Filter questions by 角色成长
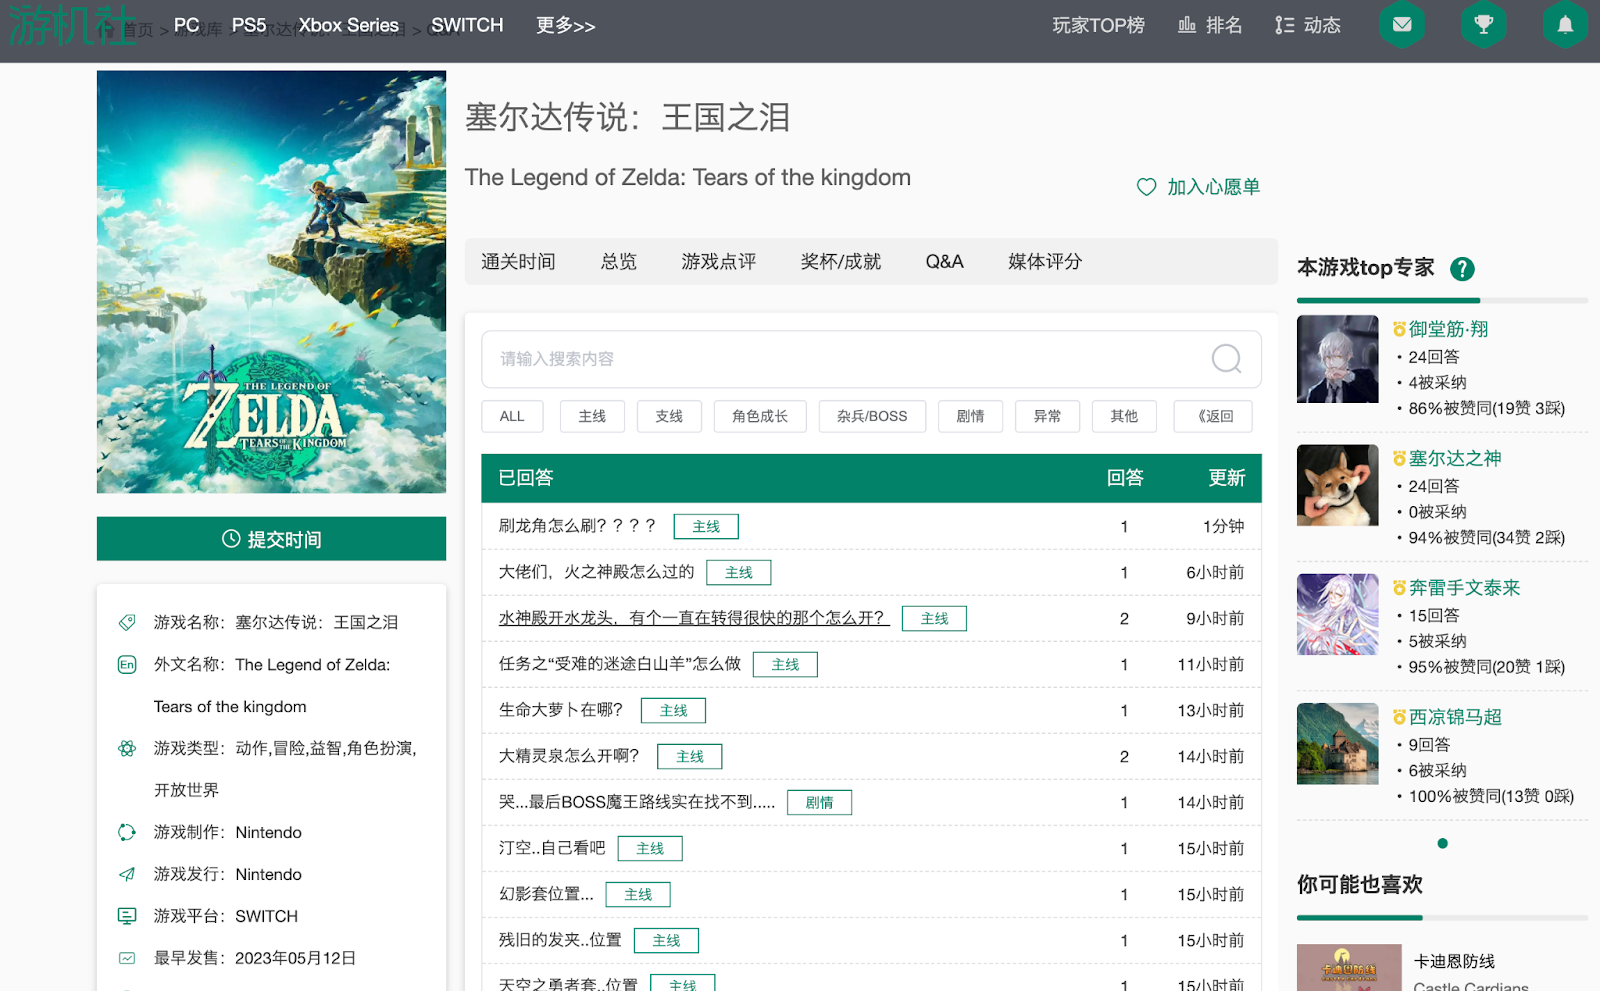 (x=760, y=416)
